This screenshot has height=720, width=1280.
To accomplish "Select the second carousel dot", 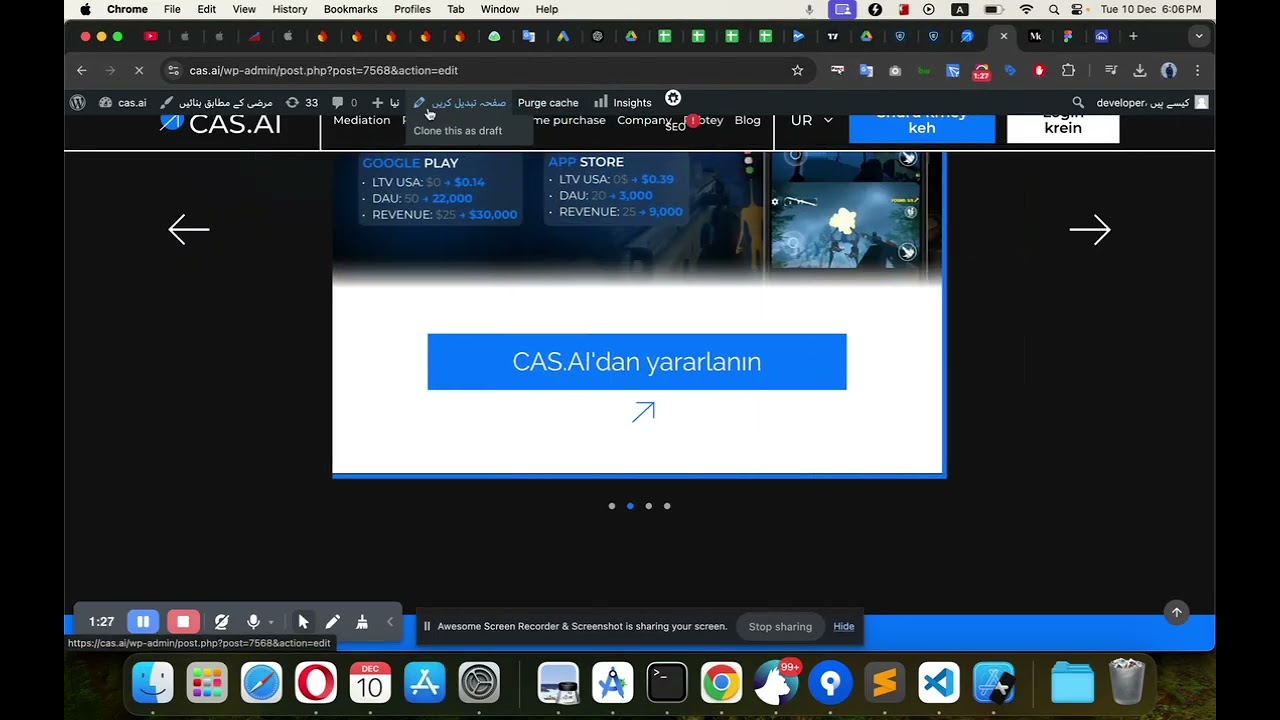I will pyautogui.click(x=630, y=506).
